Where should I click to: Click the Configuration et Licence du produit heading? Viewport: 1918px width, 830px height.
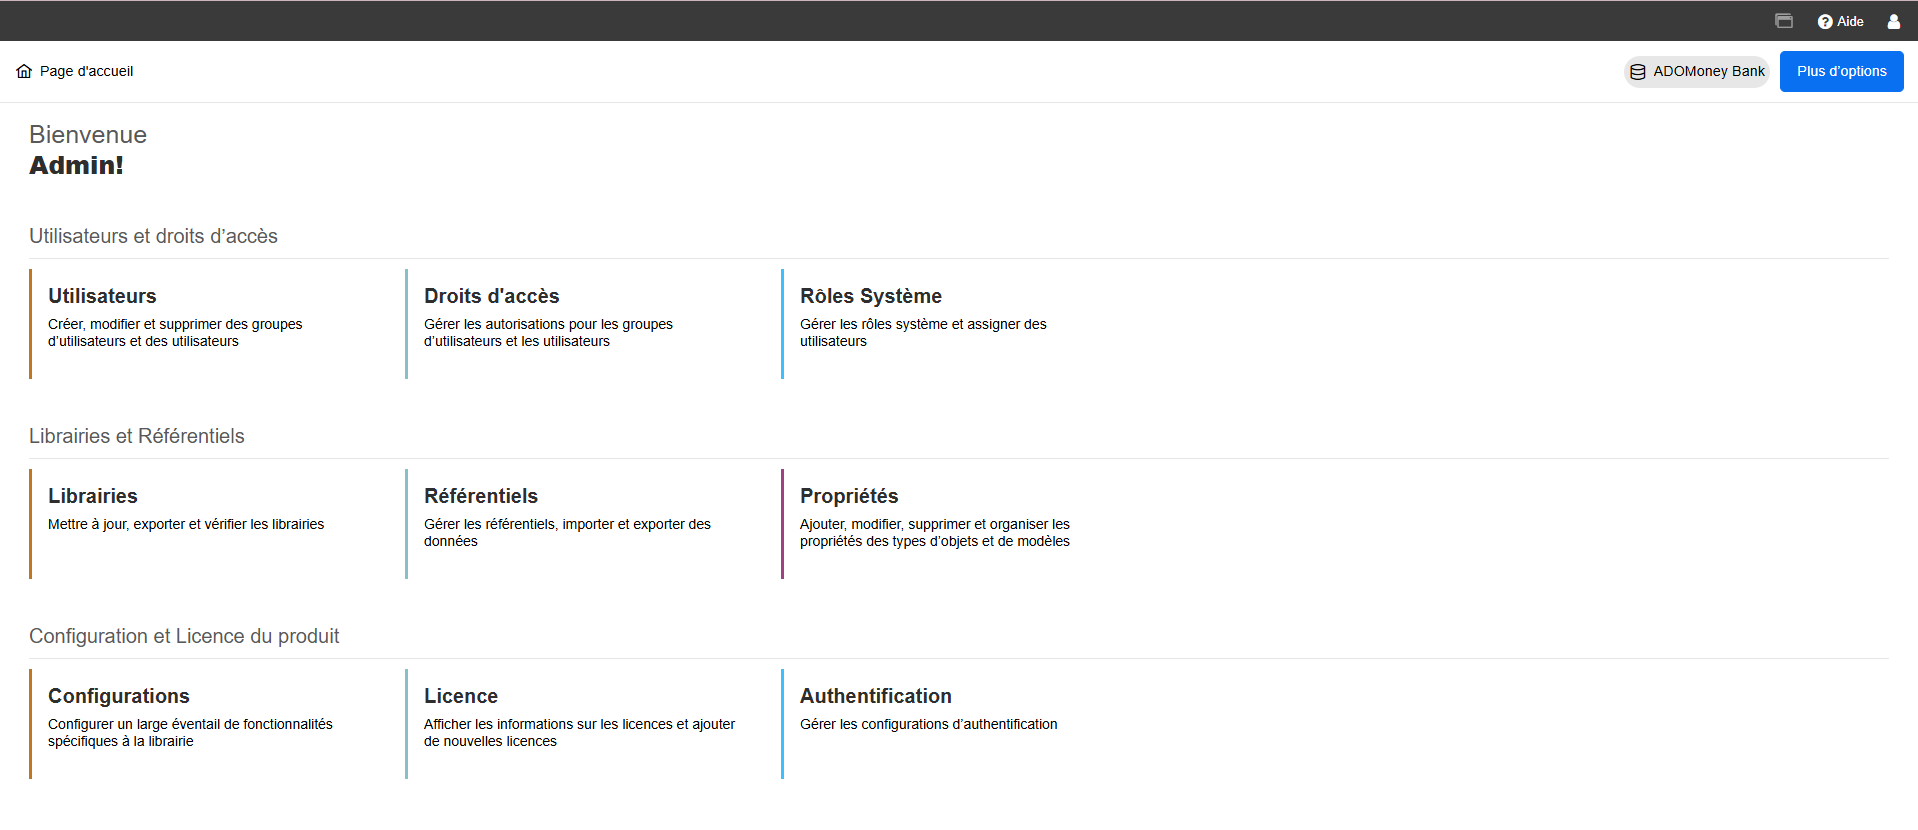pos(184,636)
